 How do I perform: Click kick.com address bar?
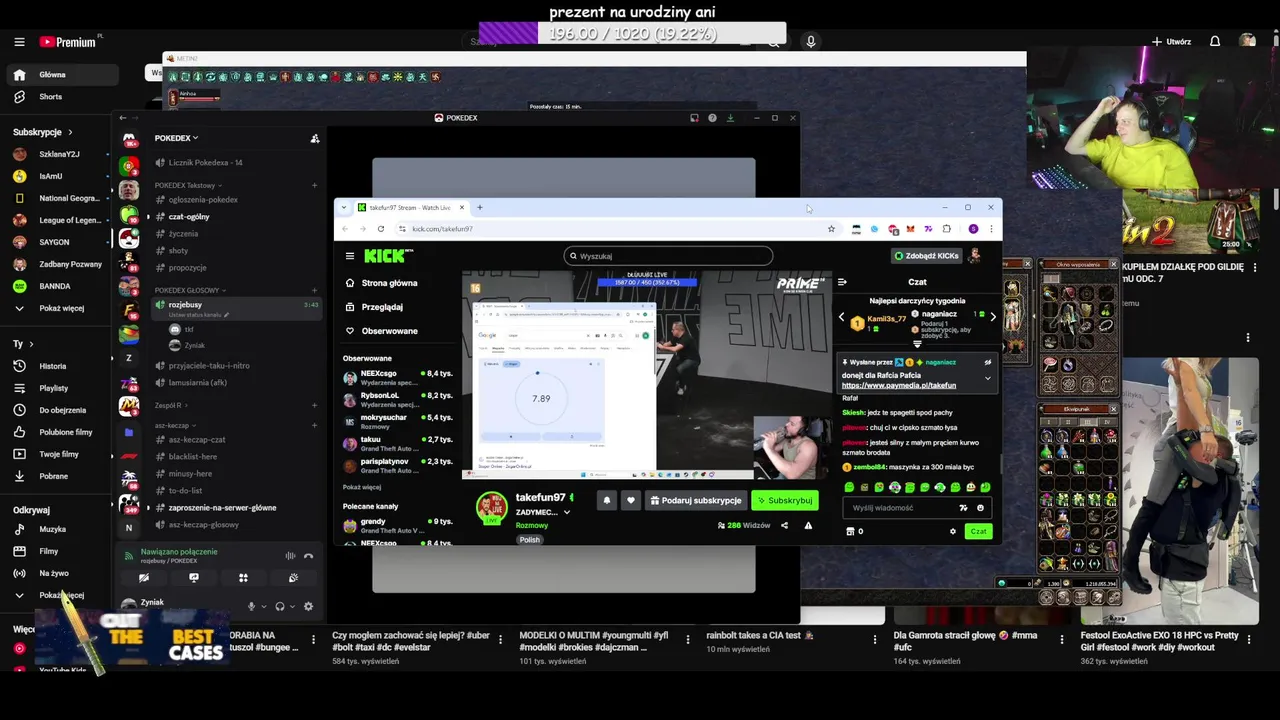click(615, 229)
